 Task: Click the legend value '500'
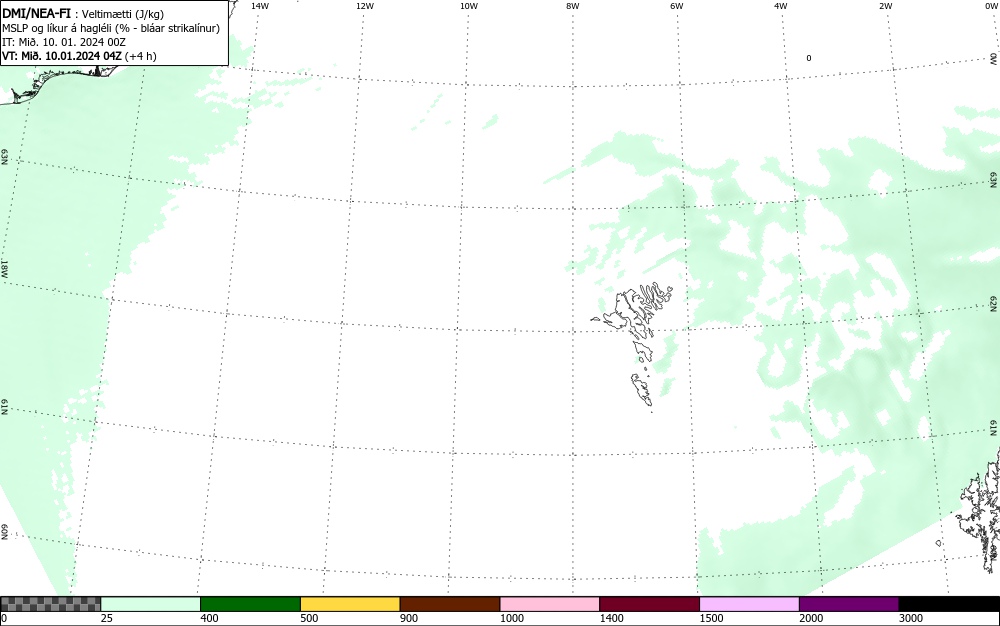(x=309, y=618)
